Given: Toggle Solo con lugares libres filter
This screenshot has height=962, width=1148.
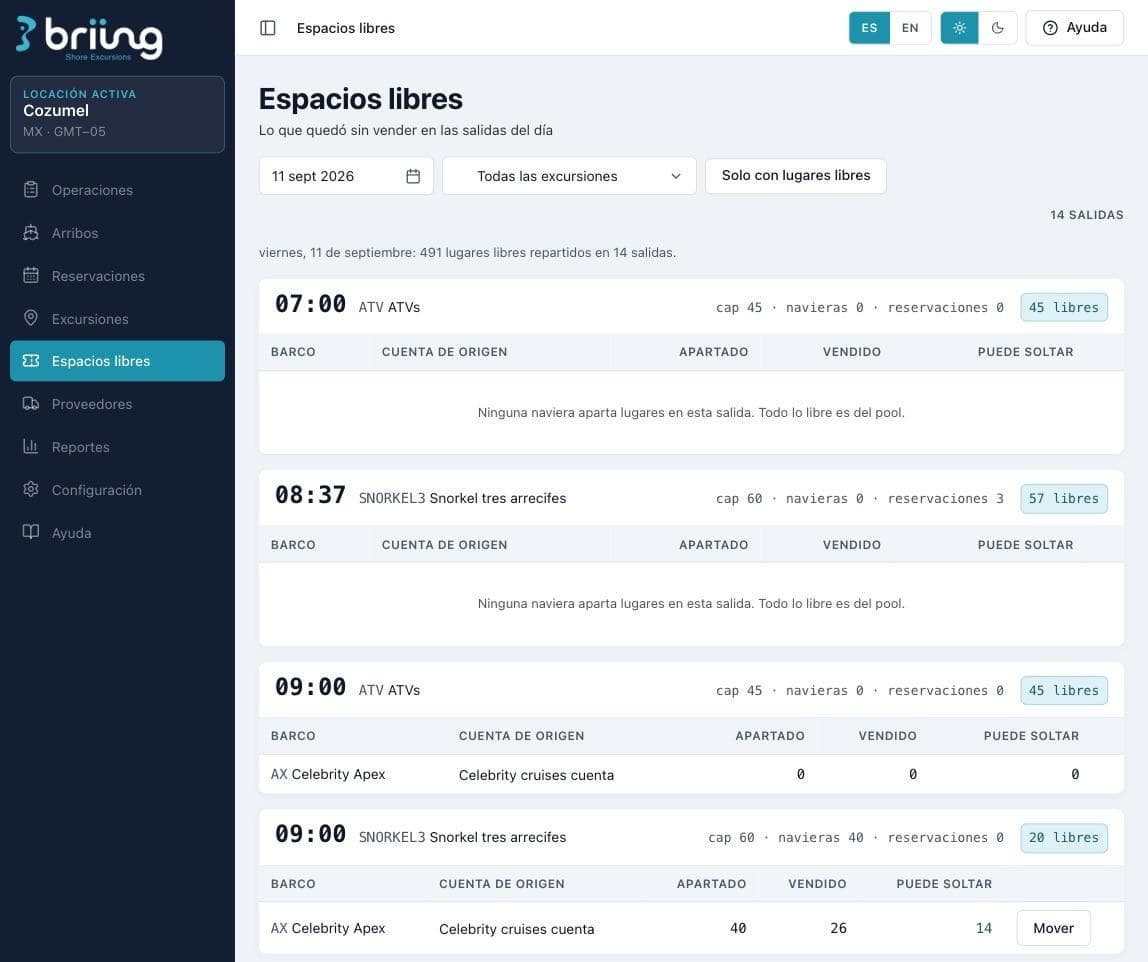Looking at the screenshot, I should click(x=796, y=176).
